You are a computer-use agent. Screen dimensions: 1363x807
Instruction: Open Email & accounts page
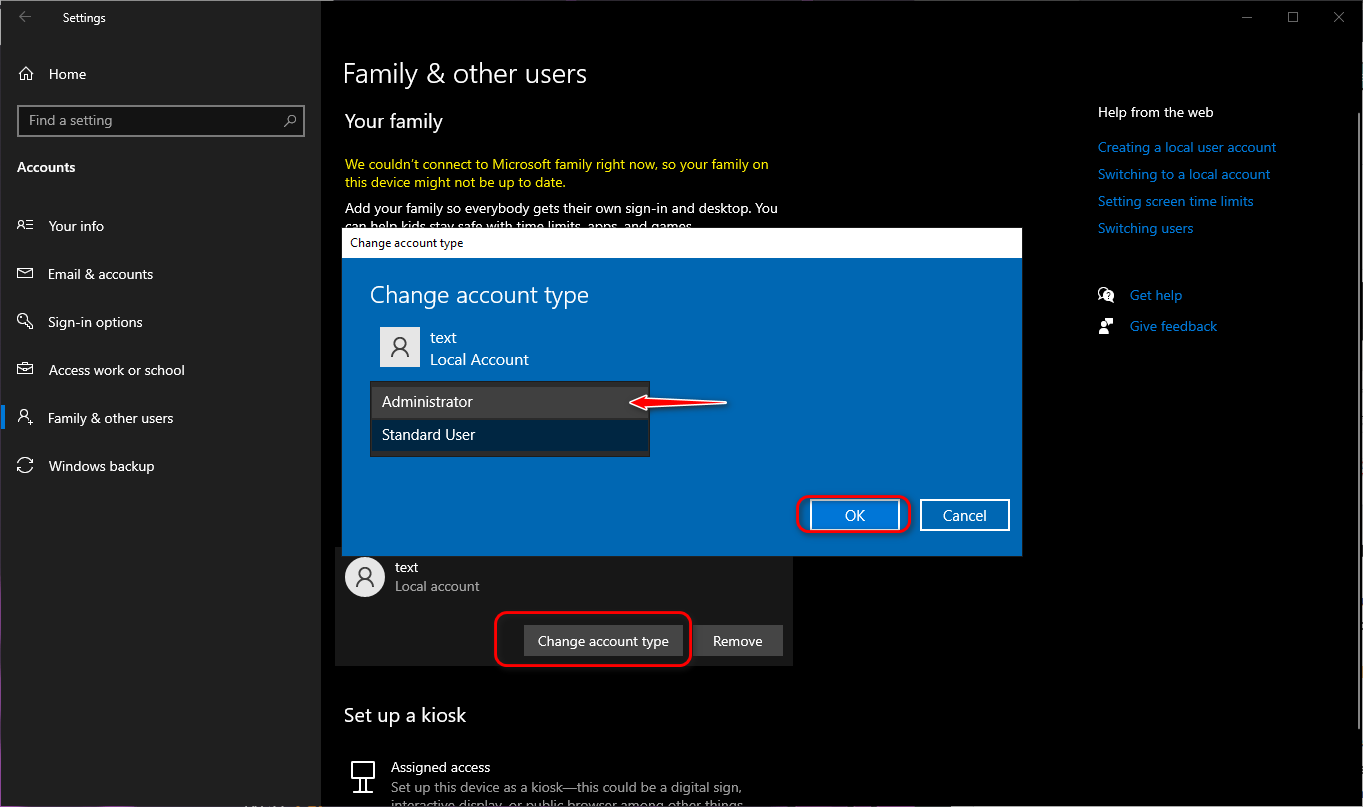point(100,274)
